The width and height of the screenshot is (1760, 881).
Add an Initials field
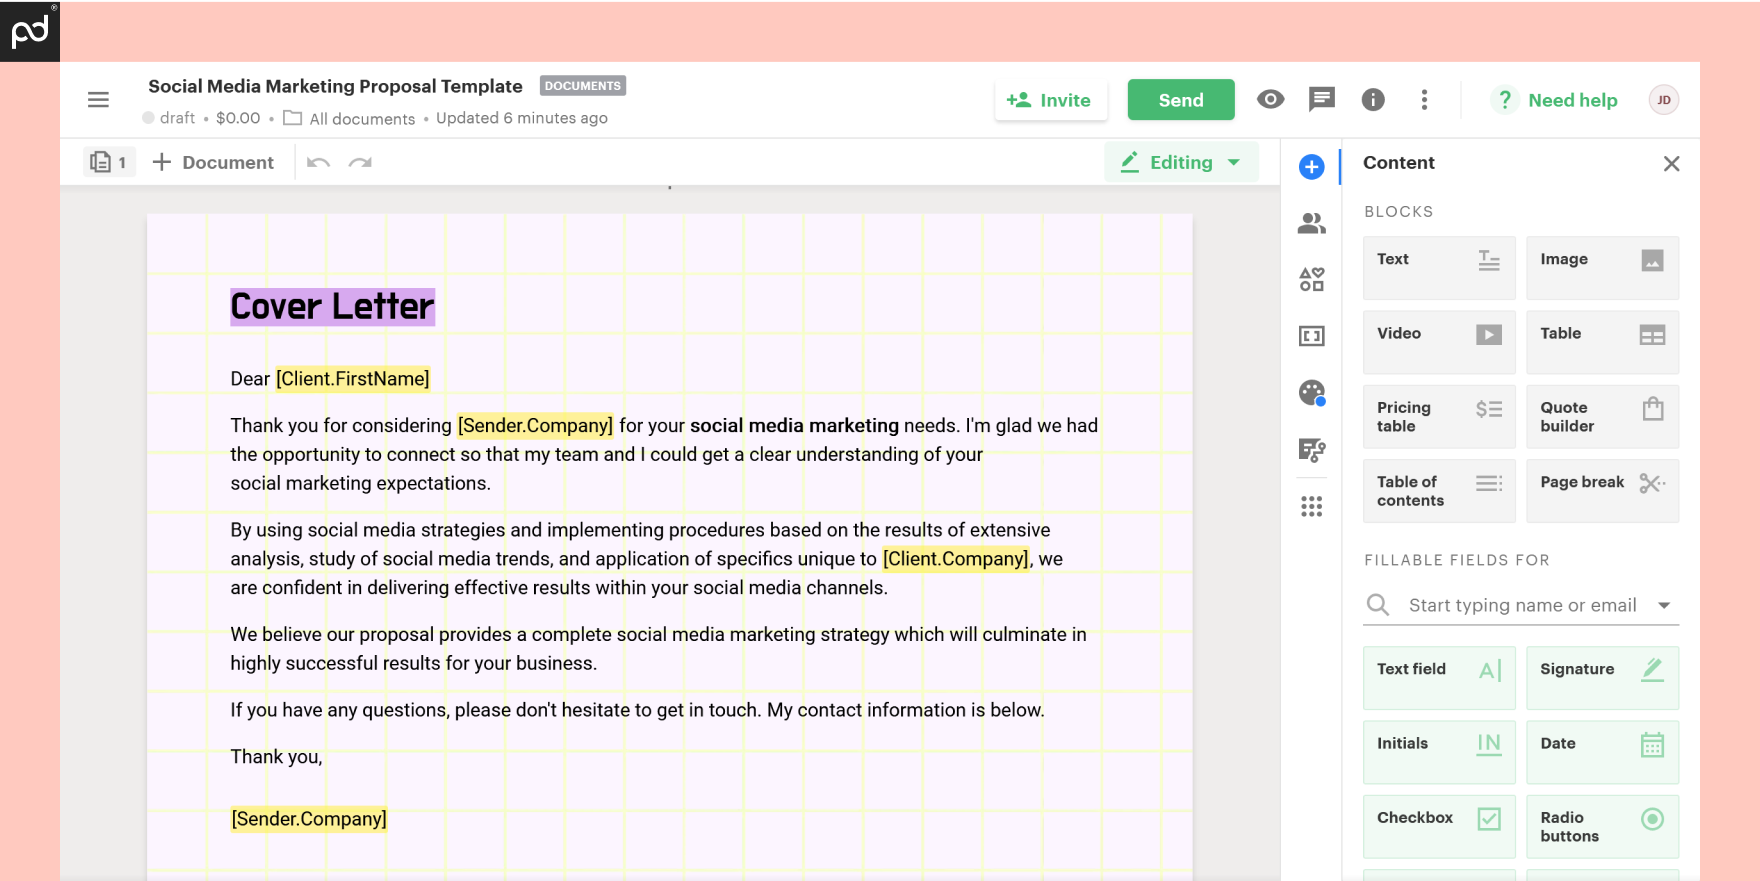click(1439, 752)
